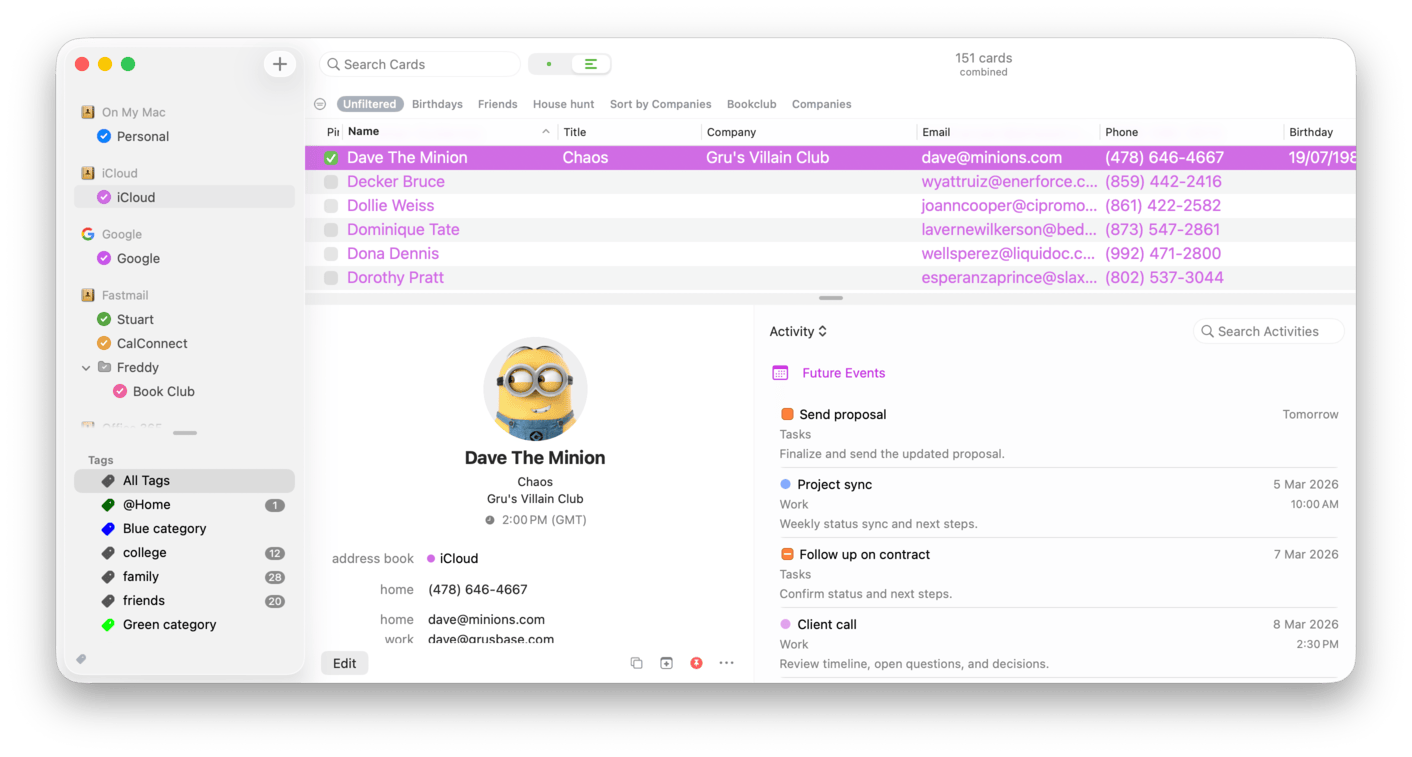Viewport: 1412px width, 757px height.
Task: Click the Future Events calendar icon
Action: 779,372
